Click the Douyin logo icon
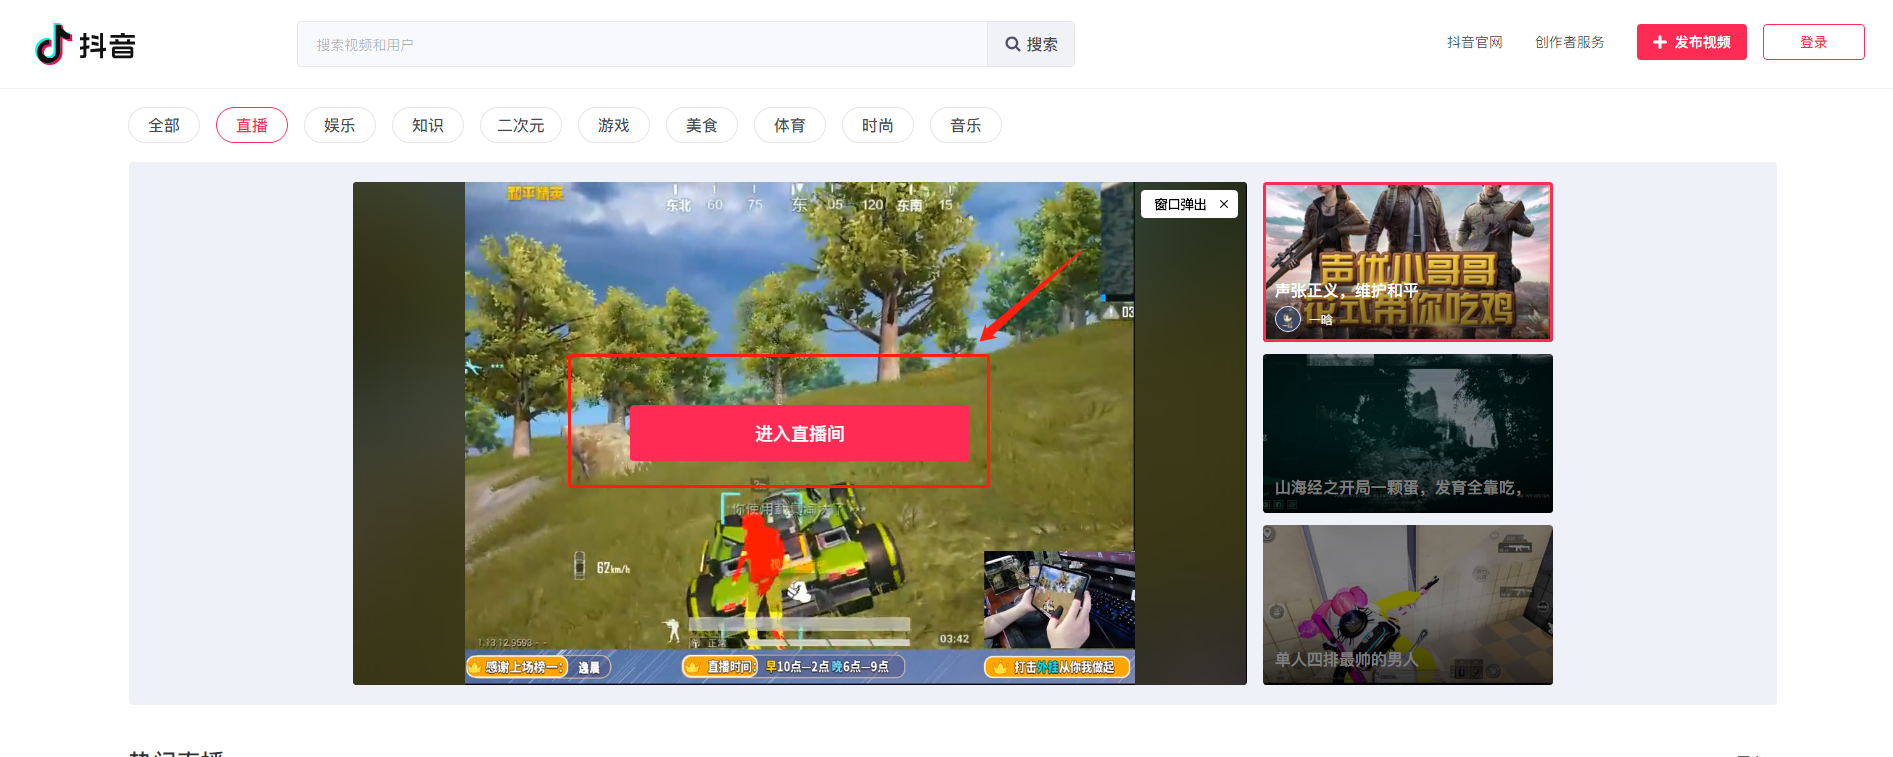Image resolution: width=1893 pixels, height=757 pixels. [54, 45]
